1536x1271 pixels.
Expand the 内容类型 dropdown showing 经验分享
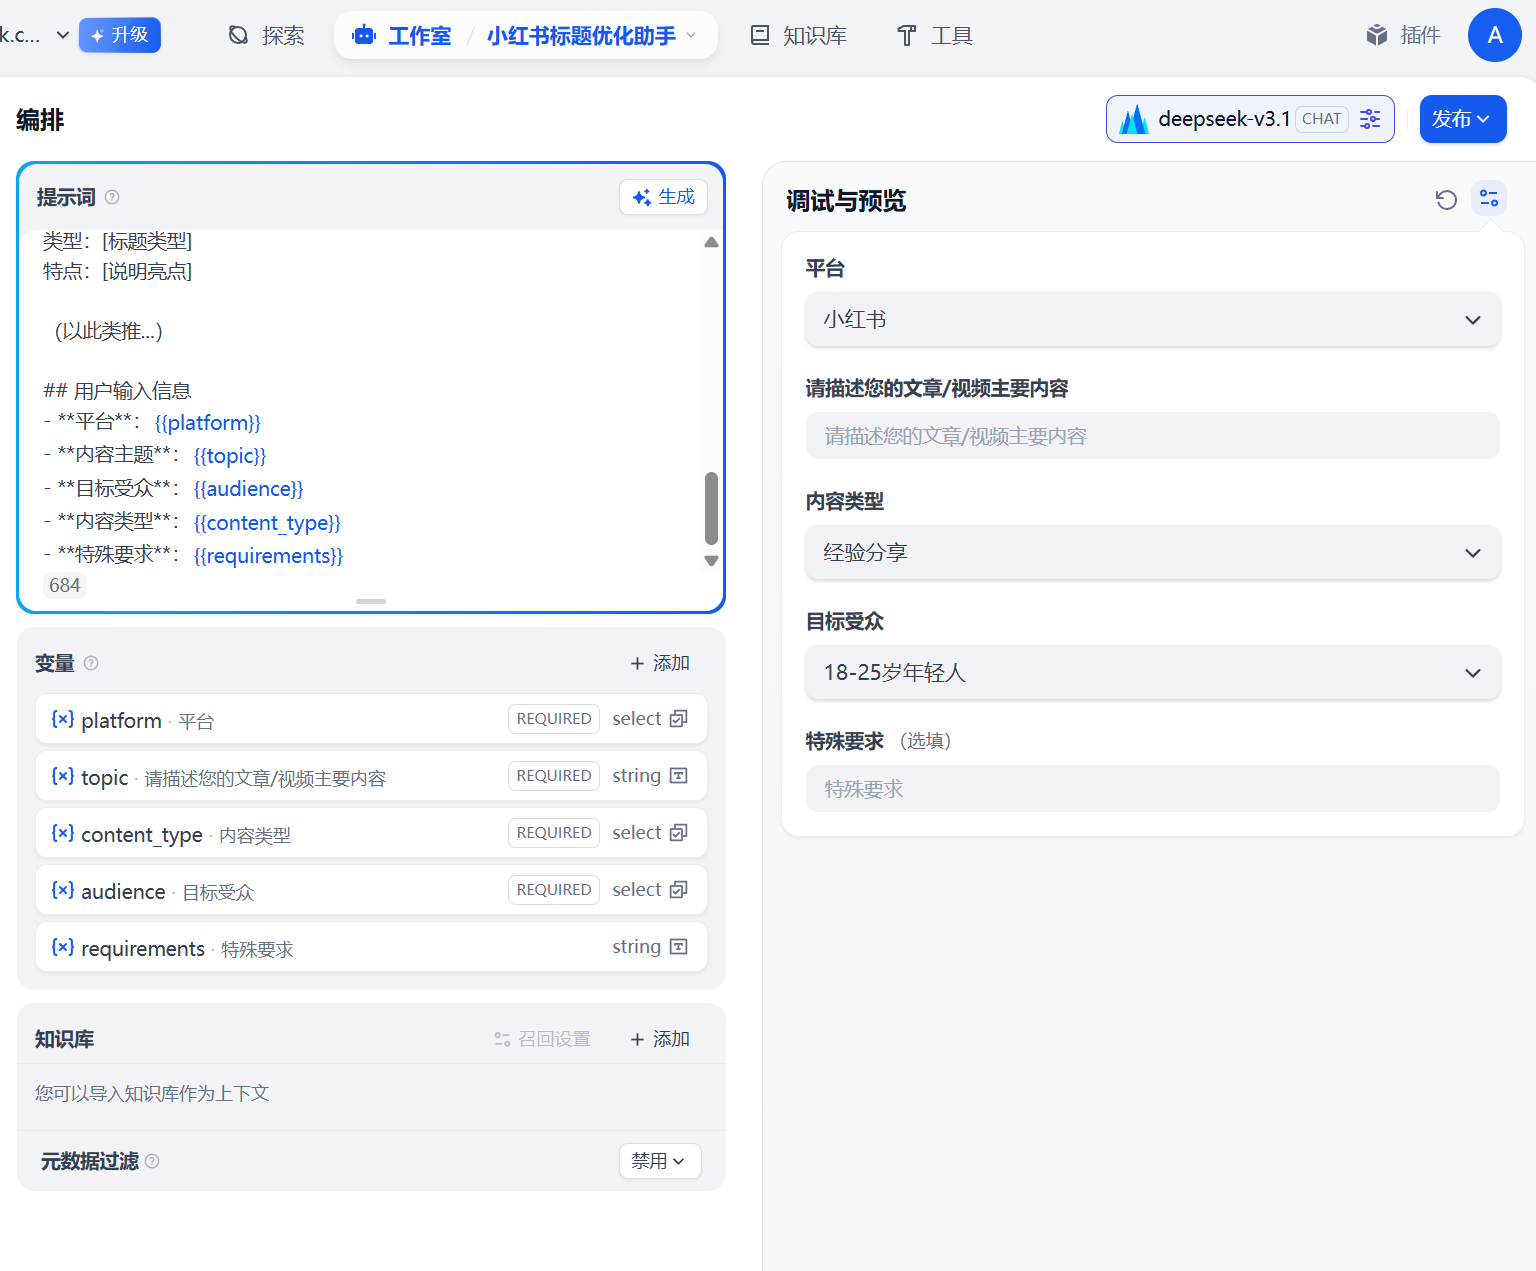tap(1152, 553)
